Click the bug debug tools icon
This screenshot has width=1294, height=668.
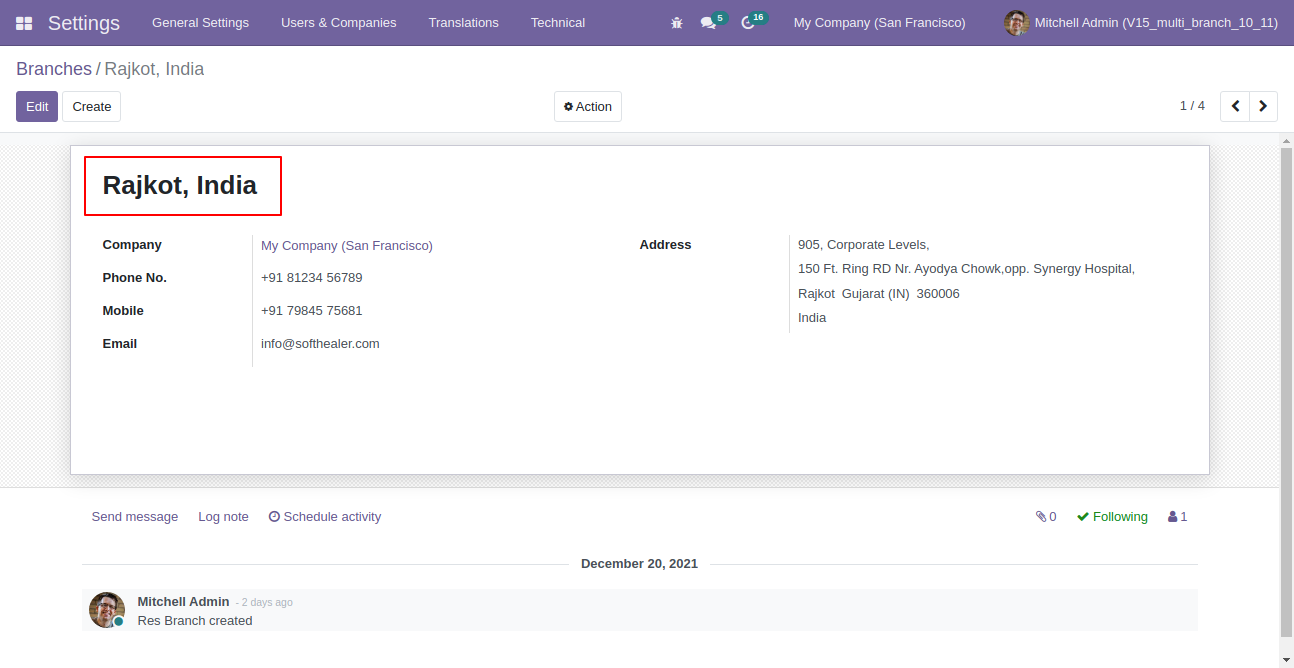(x=677, y=23)
